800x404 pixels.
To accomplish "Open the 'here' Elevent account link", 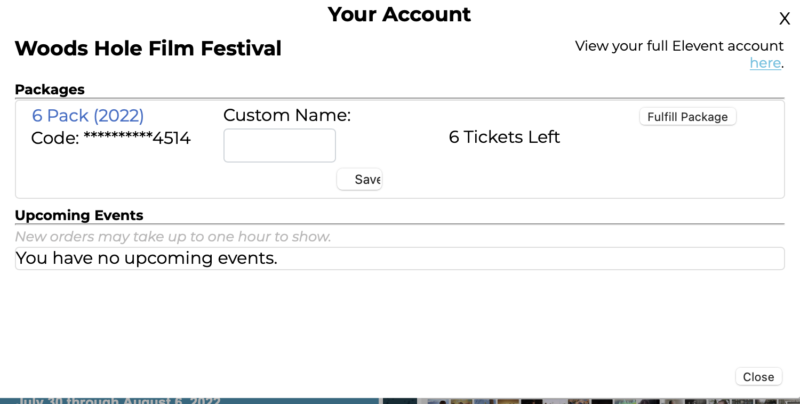I will pos(765,63).
